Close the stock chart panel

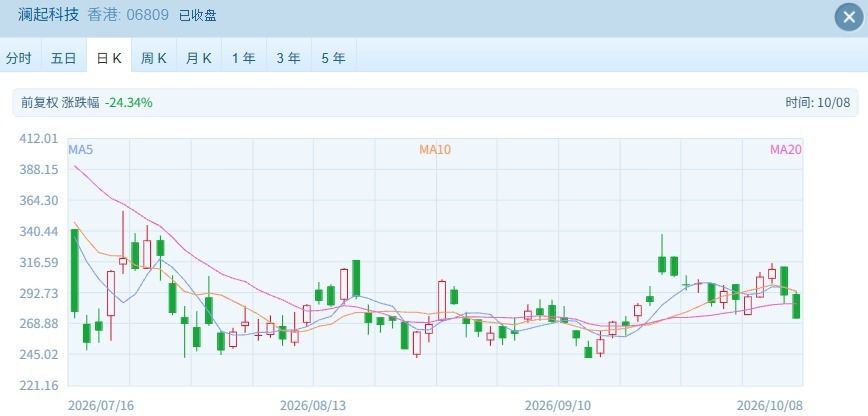(849, 17)
